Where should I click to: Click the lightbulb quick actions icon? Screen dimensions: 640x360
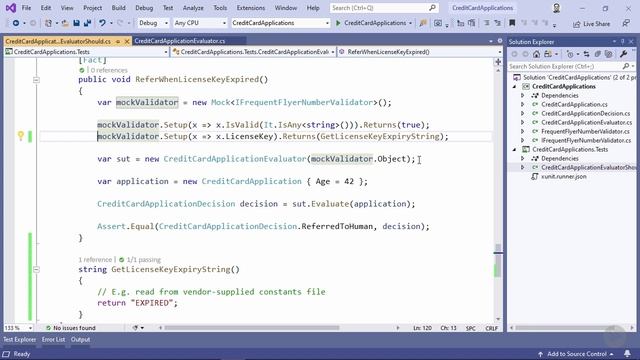[x=20, y=136]
